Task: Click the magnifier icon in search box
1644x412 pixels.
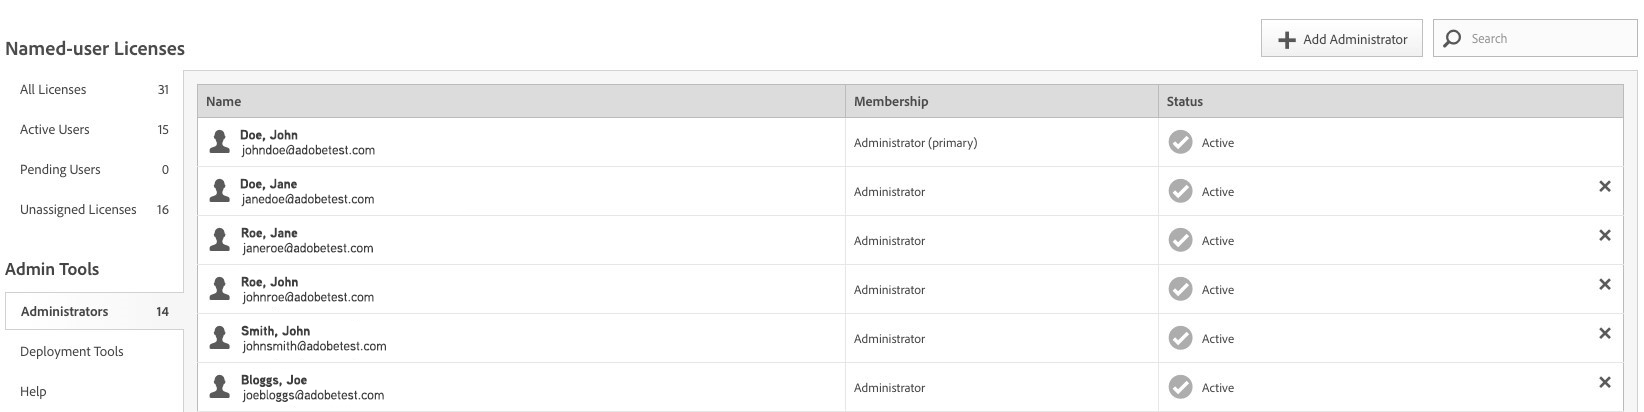Action: (x=1452, y=38)
